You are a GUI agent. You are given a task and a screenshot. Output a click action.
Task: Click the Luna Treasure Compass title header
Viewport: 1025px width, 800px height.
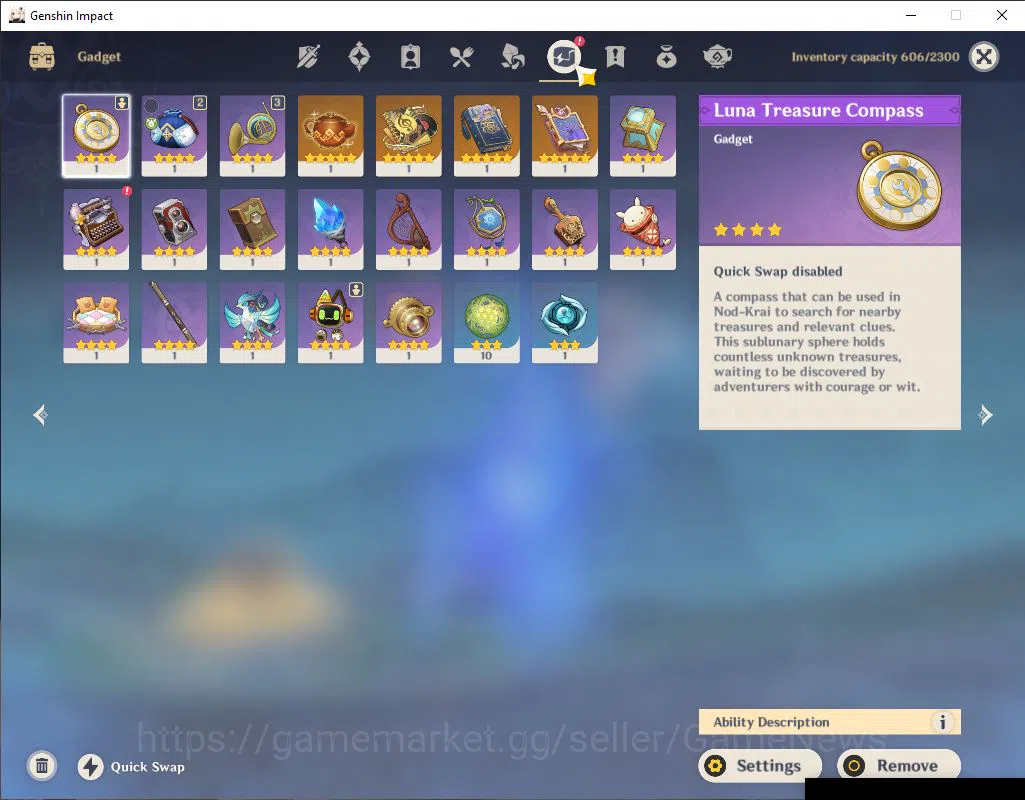(x=830, y=110)
